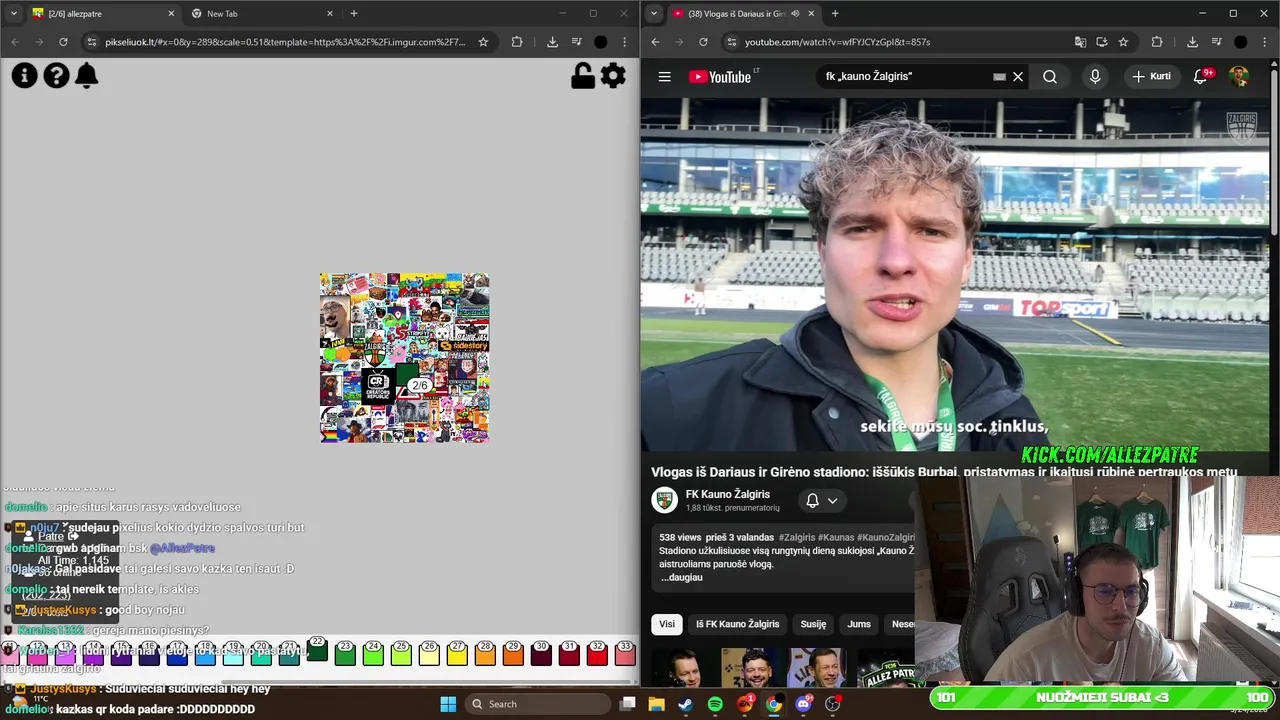Open the help question mark icon
Screen dimensions: 1280x720
[56, 76]
